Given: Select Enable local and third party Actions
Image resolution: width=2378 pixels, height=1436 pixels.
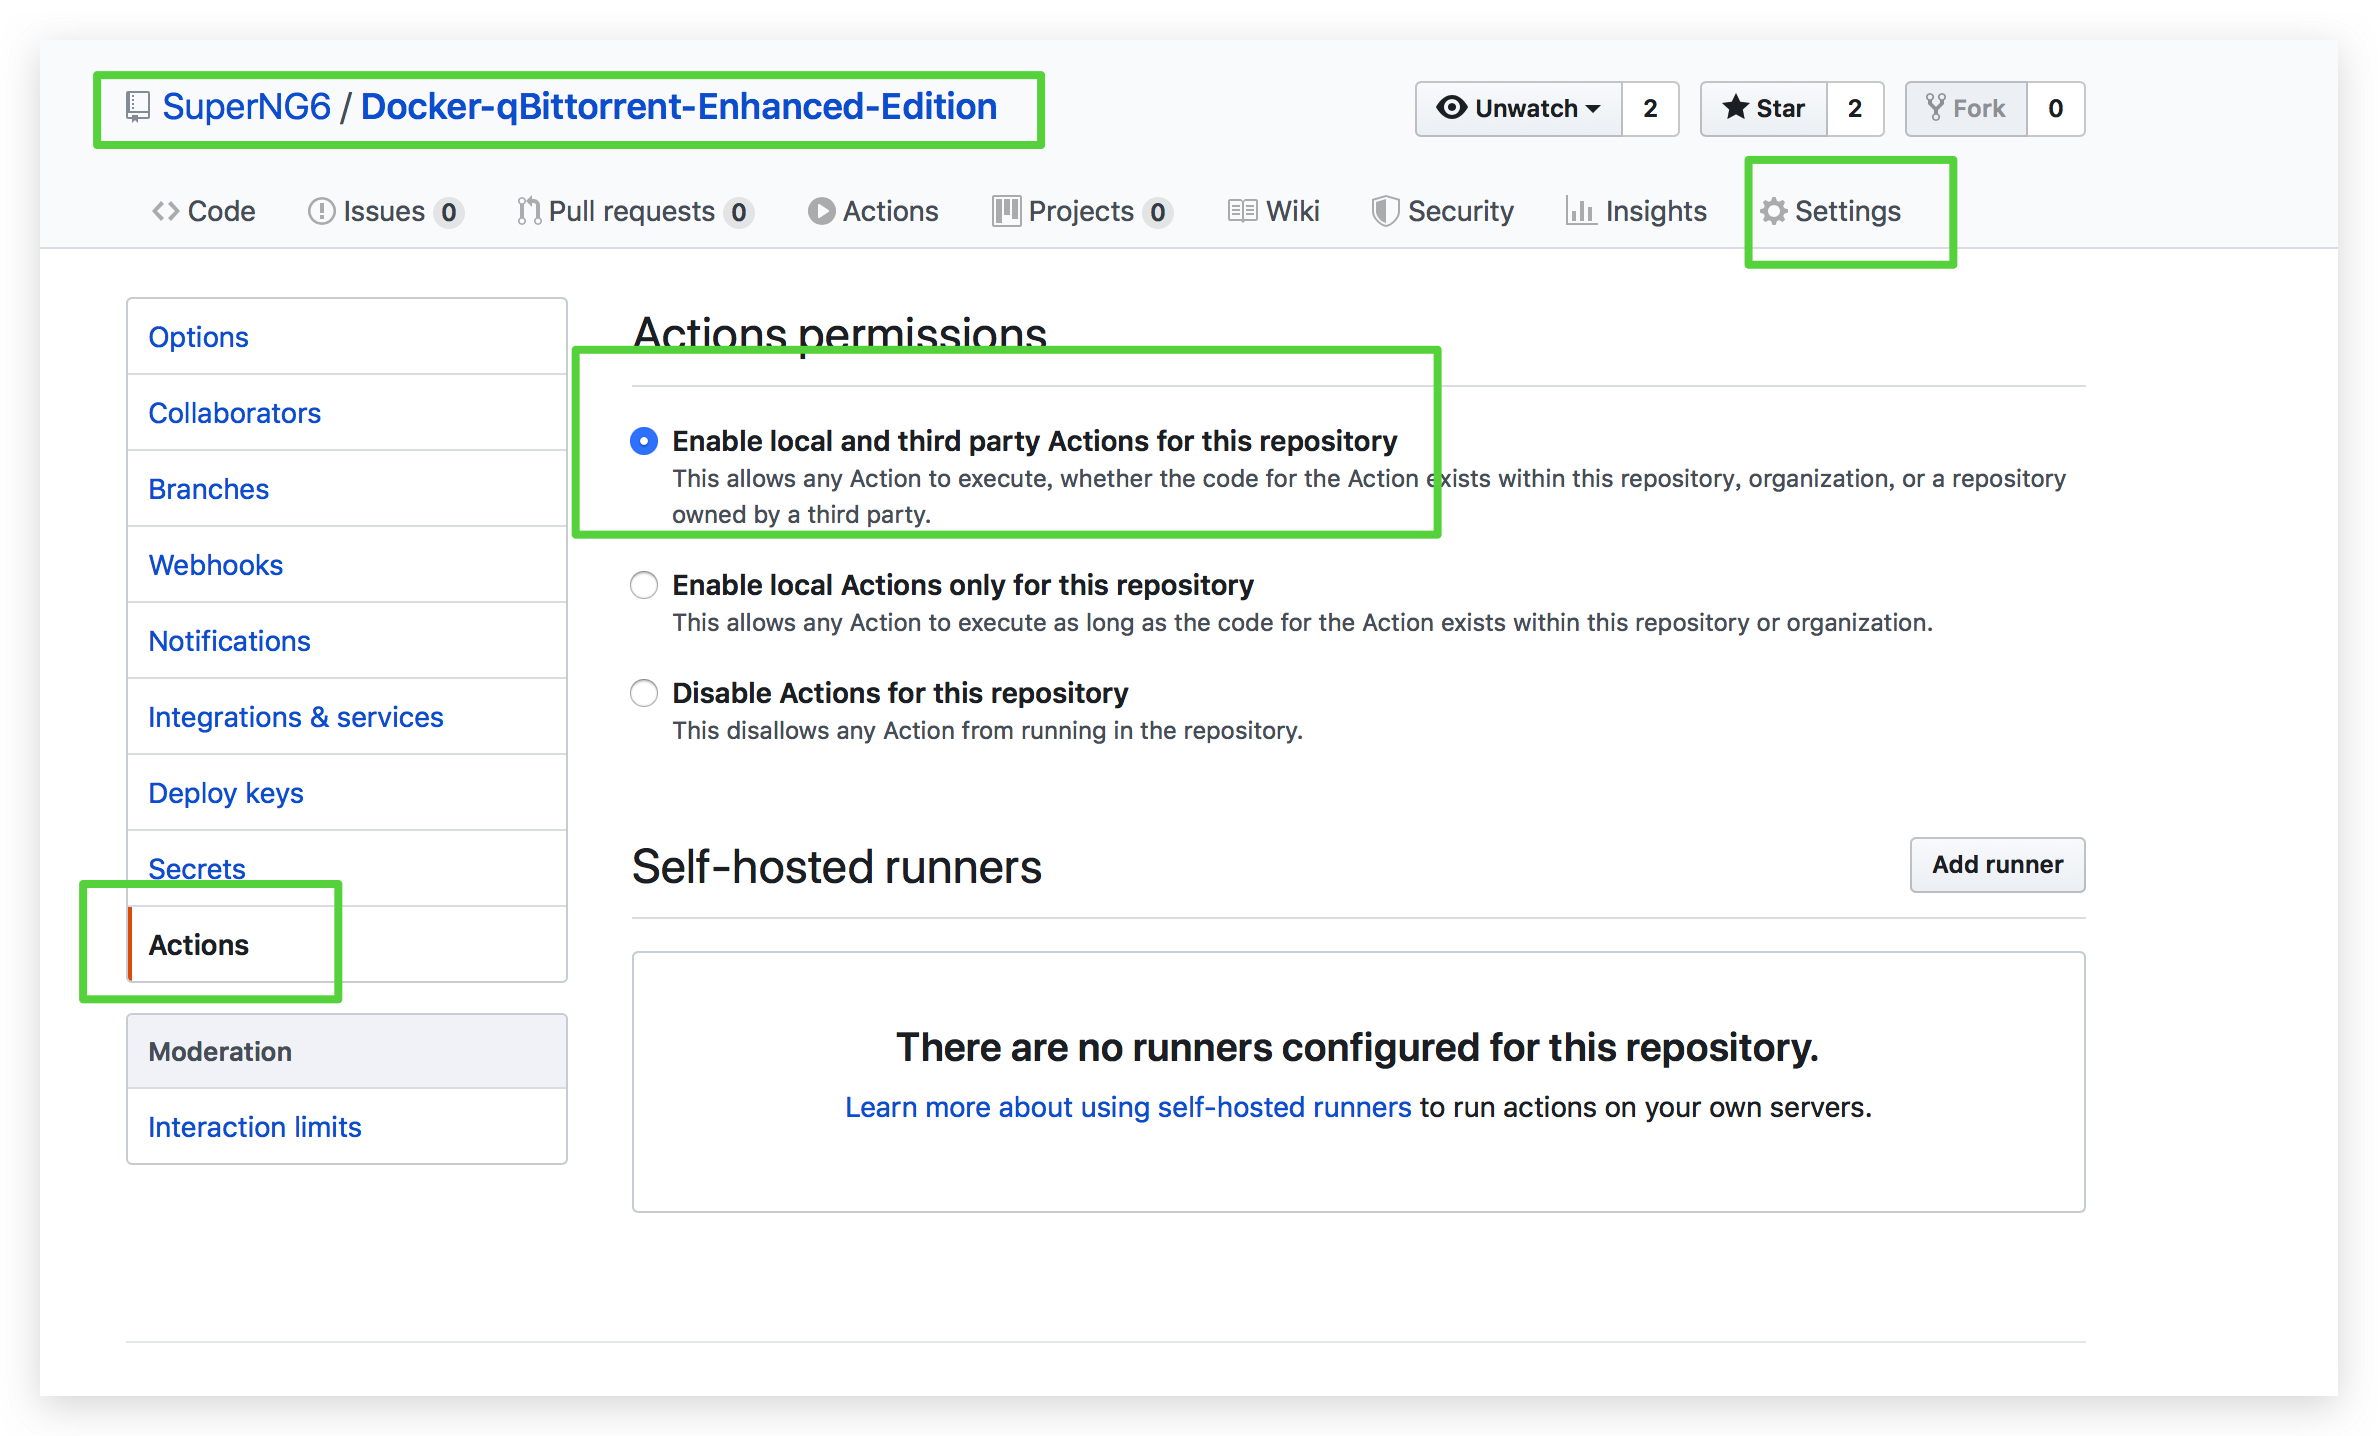Looking at the screenshot, I should 644,441.
